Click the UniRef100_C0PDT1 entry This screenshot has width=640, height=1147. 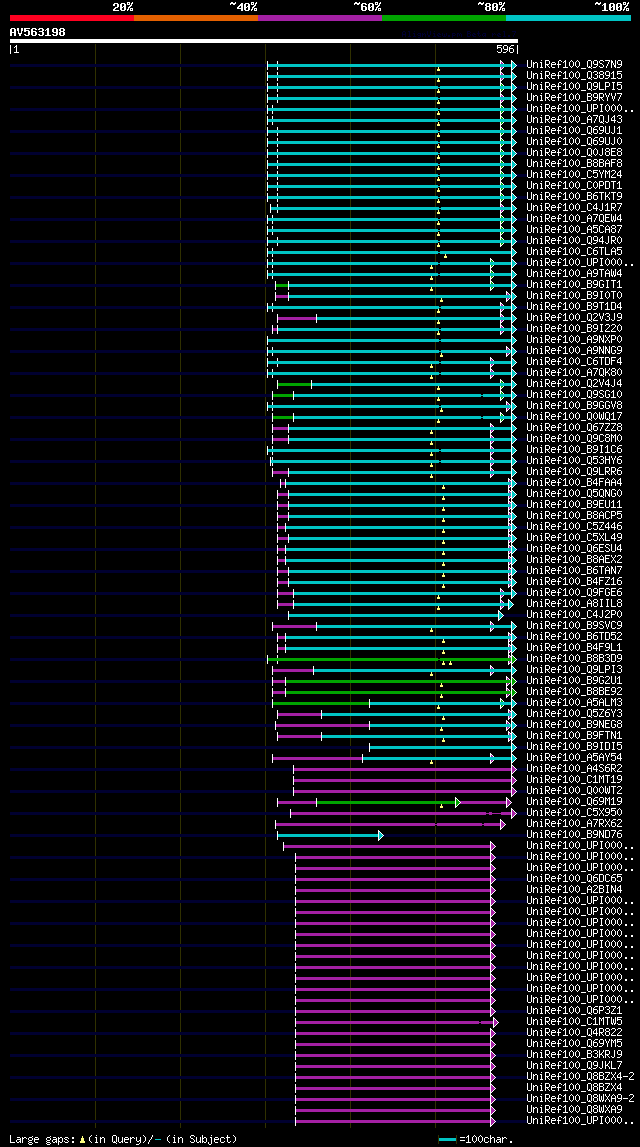click(574, 185)
